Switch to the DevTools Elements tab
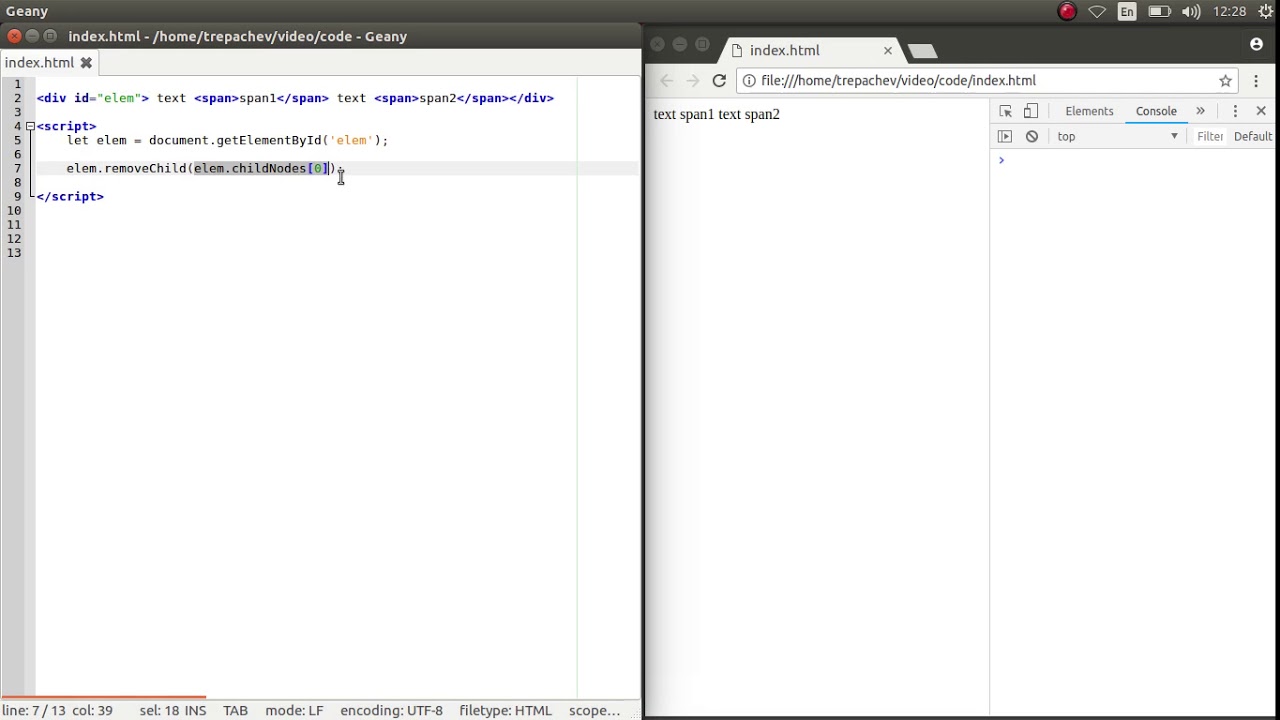The image size is (1280, 720). [x=1089, y=111]
